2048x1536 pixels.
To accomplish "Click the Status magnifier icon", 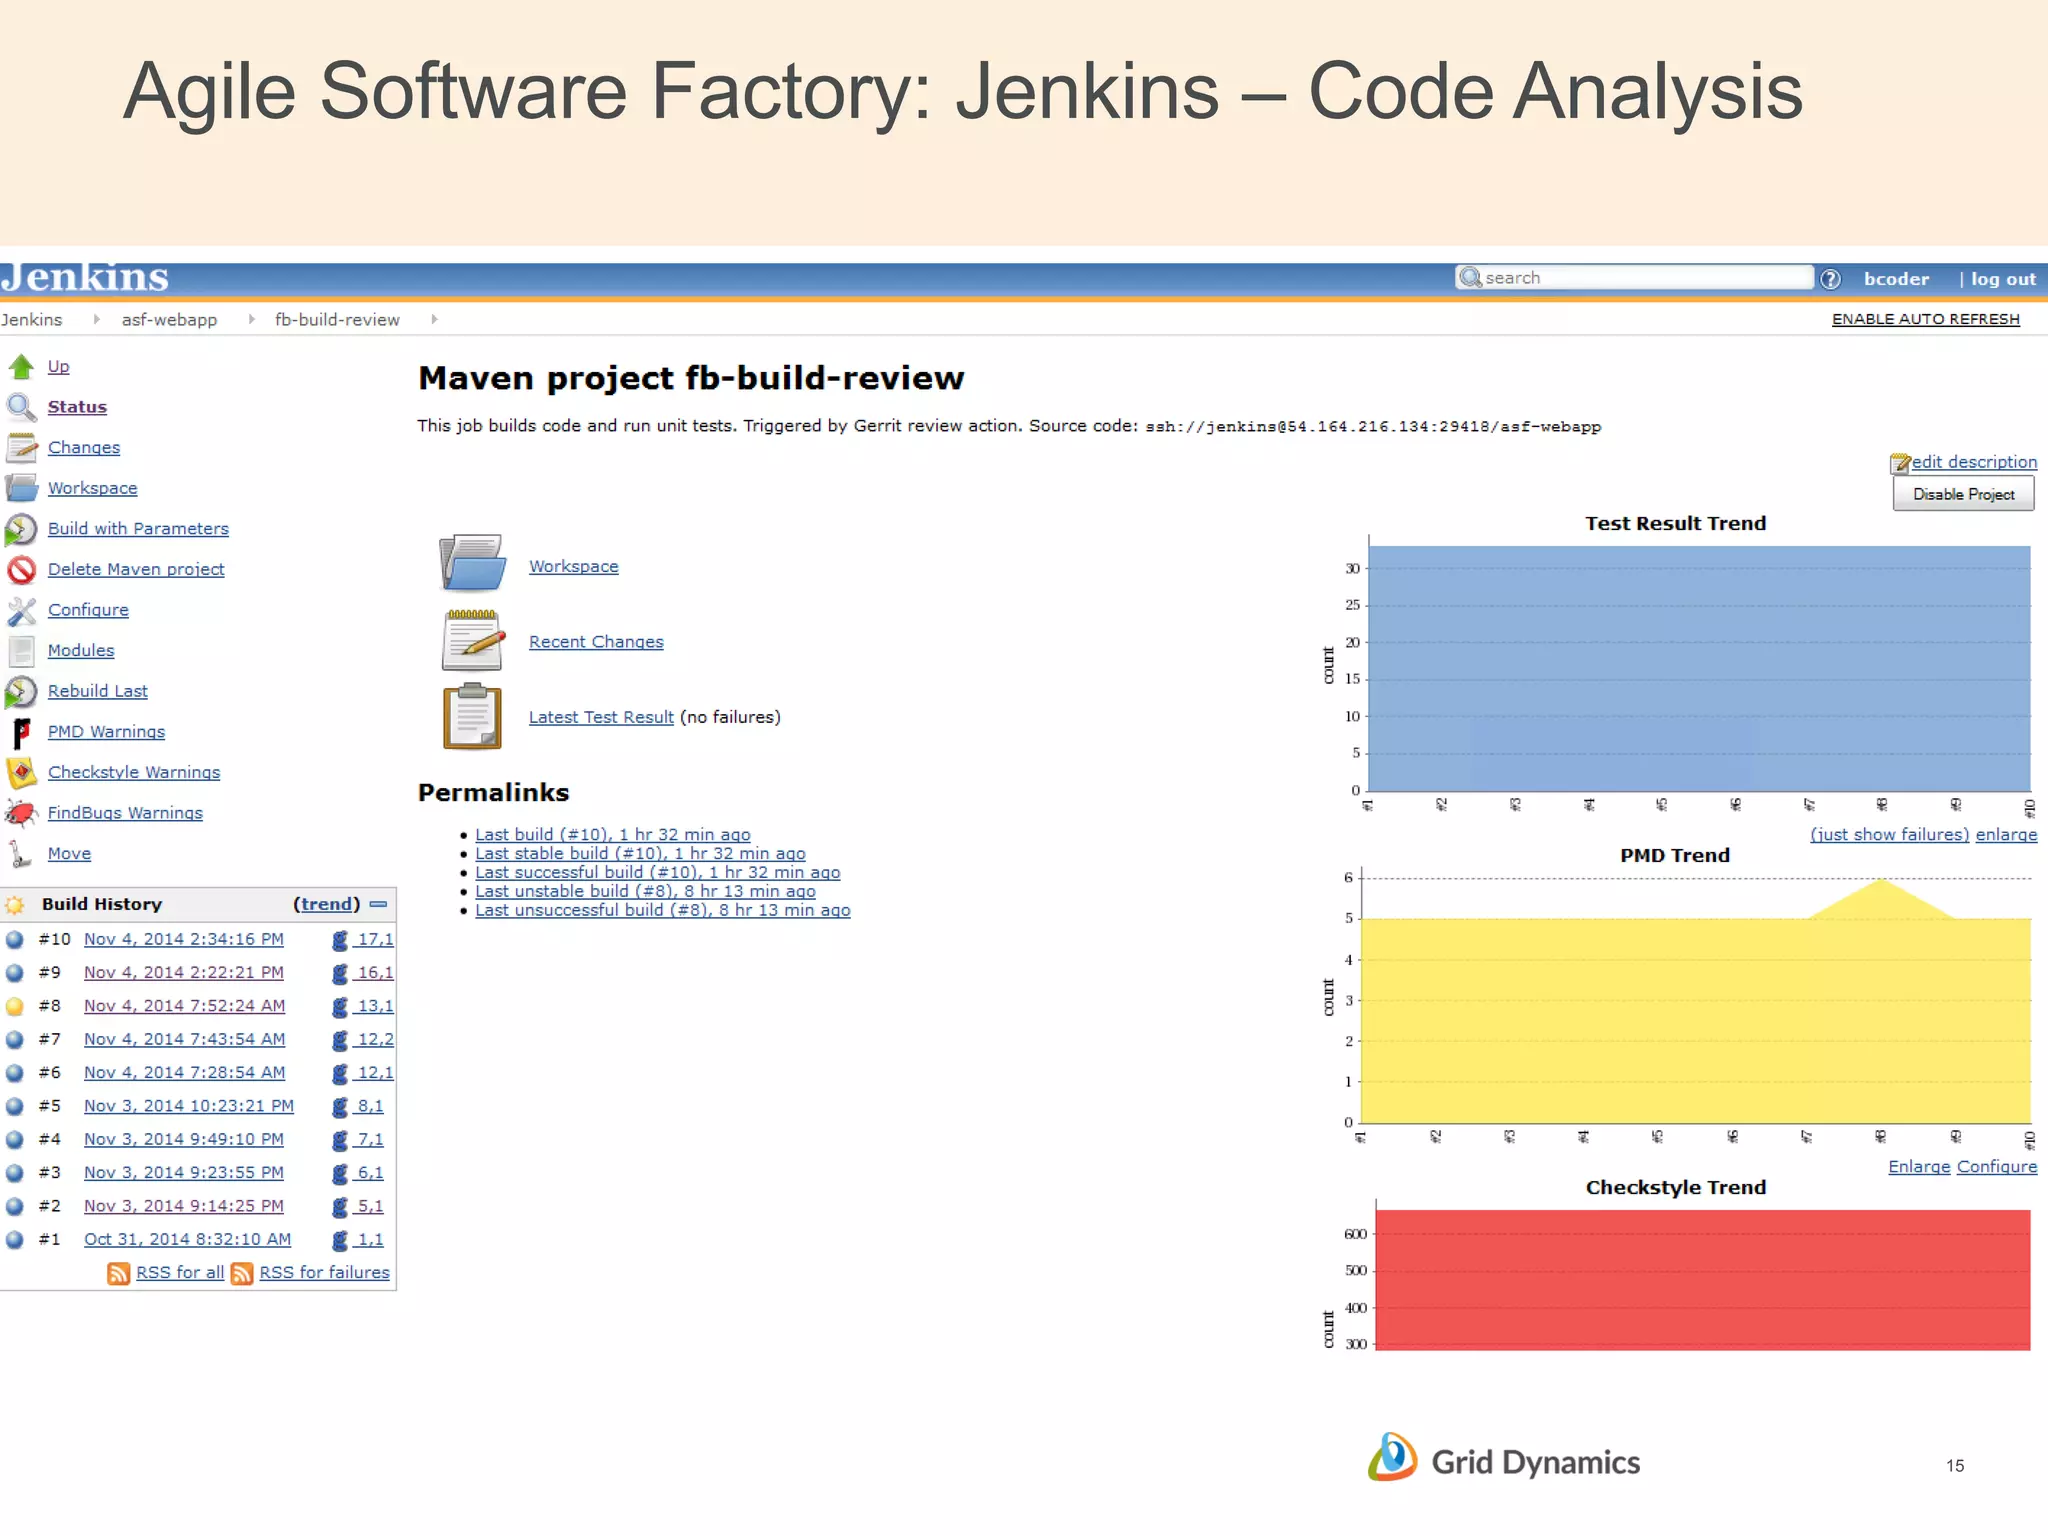I will (21, 407).
